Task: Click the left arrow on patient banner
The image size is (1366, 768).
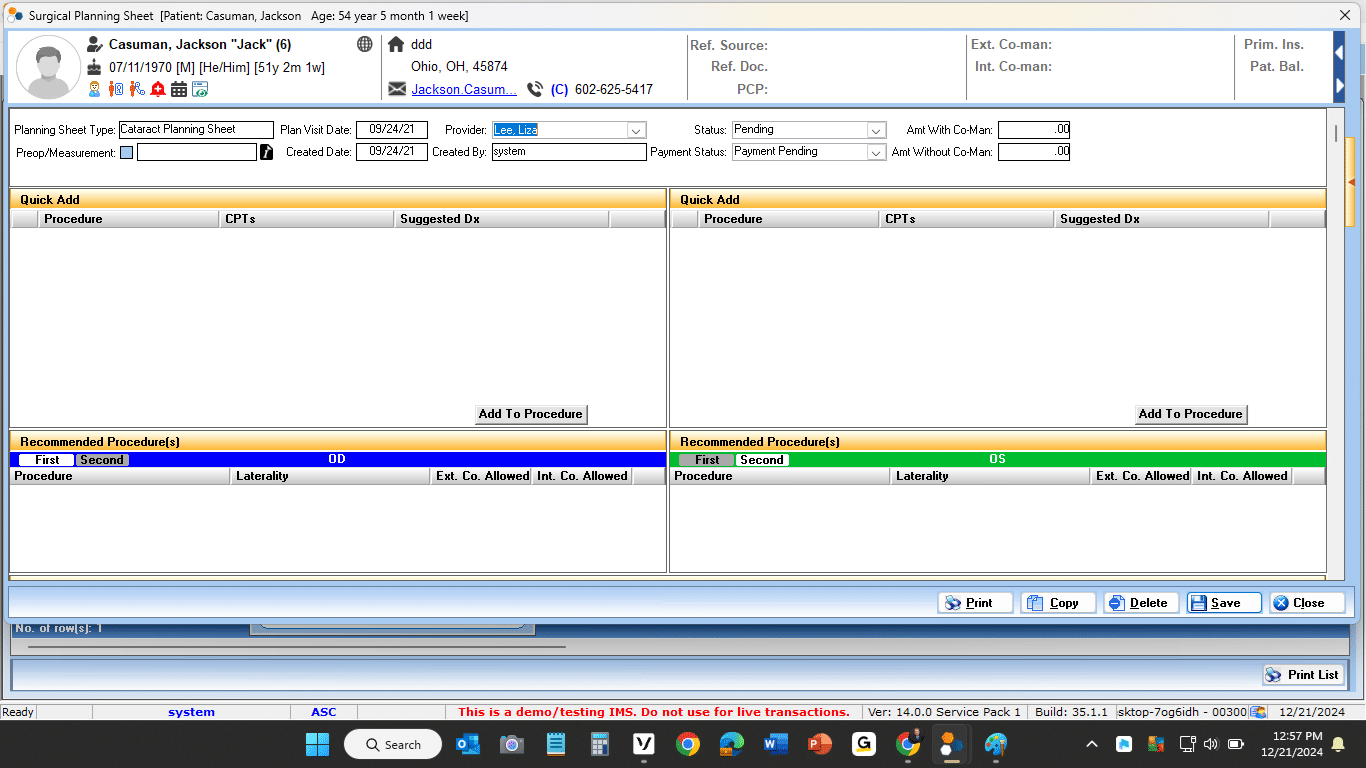Action: click(1339, 52)
